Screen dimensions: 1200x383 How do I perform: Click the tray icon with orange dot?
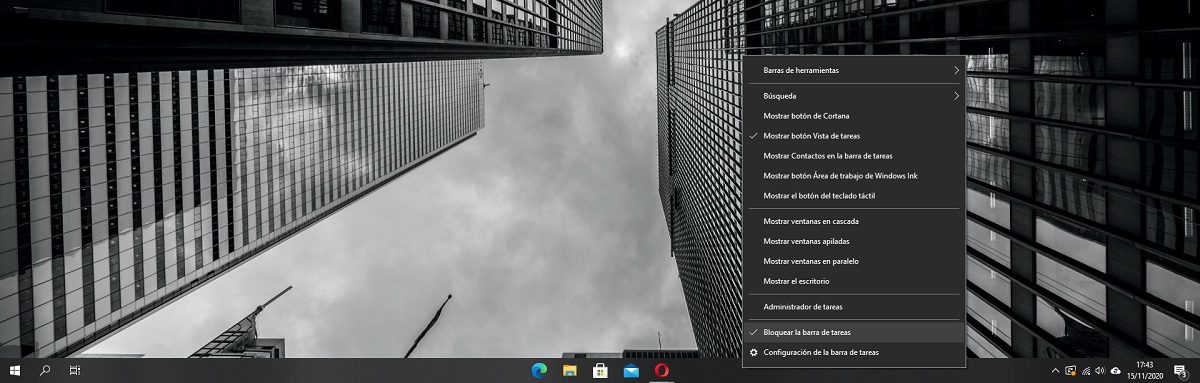(1071, 371)
